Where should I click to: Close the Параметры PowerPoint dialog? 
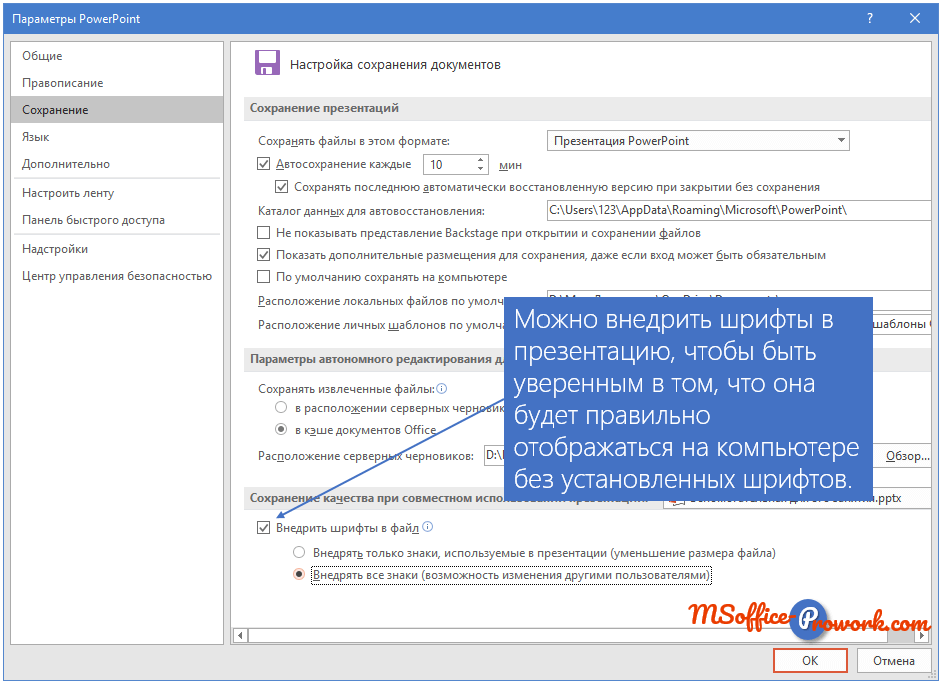click(x=914, y=19)
